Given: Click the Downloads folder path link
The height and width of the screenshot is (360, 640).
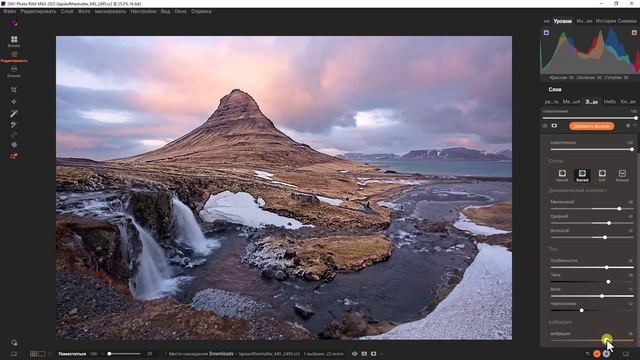Looking at the screenshot, I should (x=221, y=354).
